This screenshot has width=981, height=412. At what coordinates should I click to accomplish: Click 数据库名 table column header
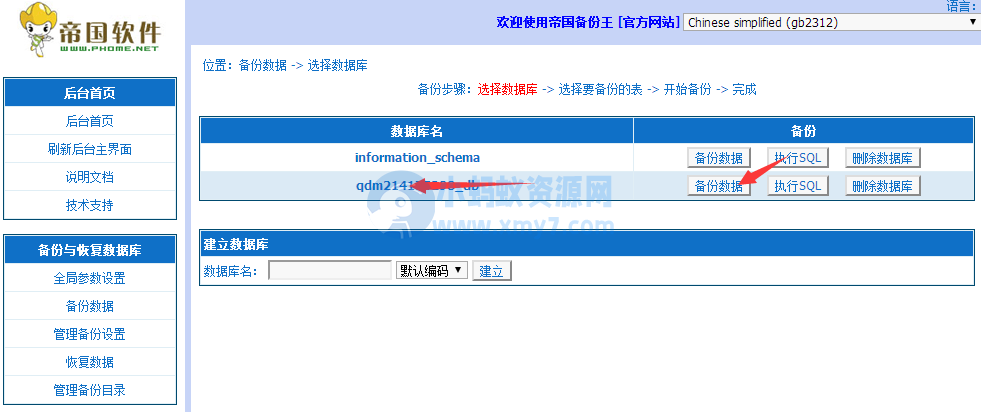point(417,131)
